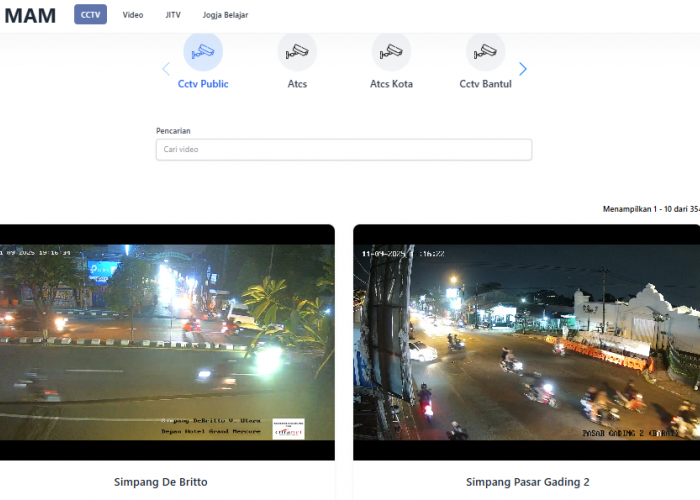Switch to the Video tab

coord(133,15)
